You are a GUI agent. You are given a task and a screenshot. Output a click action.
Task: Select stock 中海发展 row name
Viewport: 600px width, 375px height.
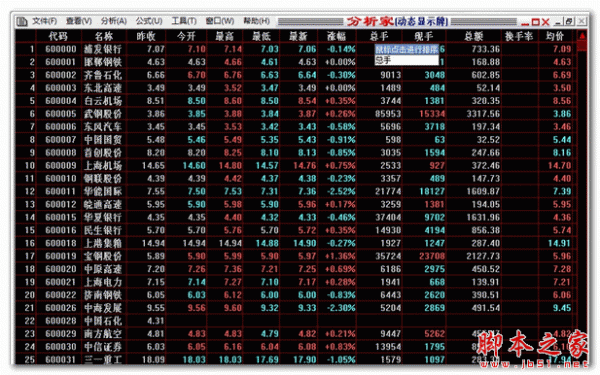coord(103,308)
